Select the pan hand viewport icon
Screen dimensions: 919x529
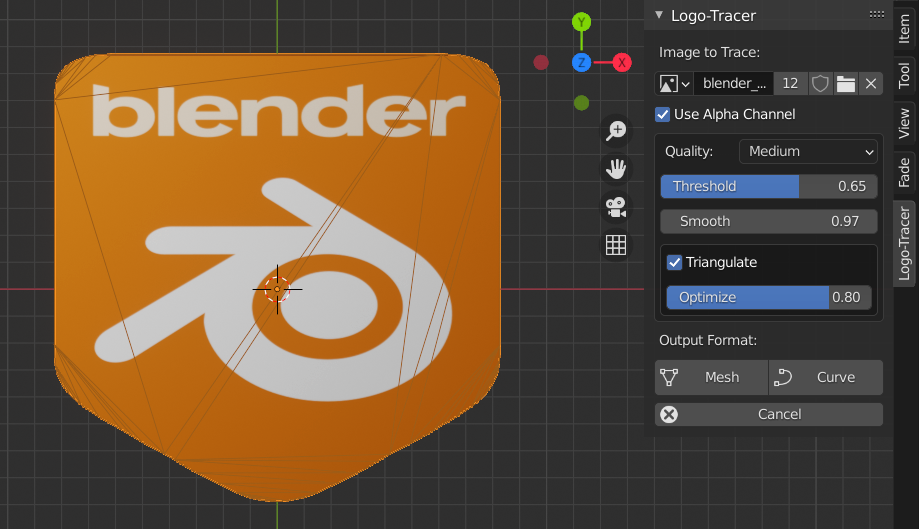616,169
